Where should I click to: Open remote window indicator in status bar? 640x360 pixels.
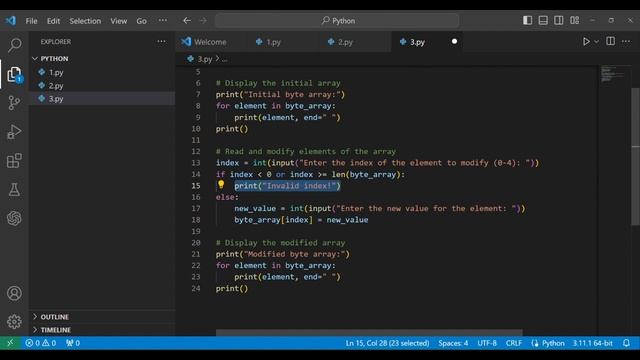click(10, 343)
